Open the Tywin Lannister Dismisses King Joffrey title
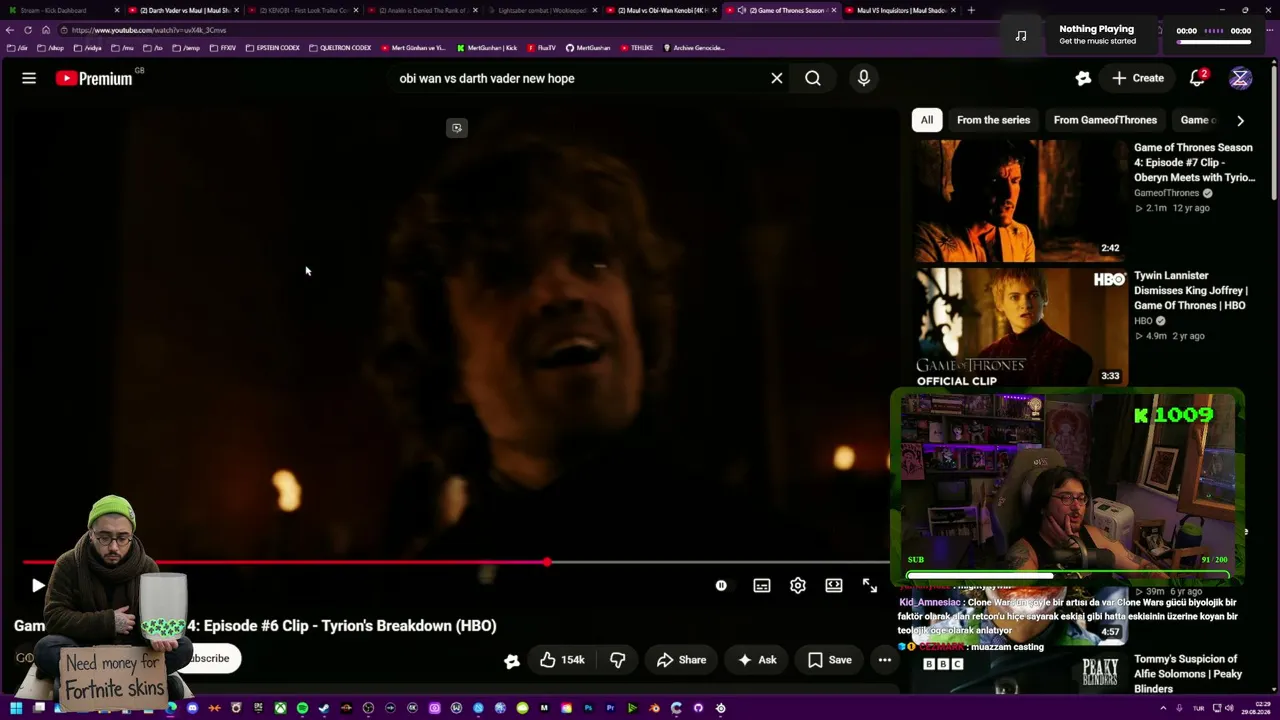The image size is (1280, 720). tap(1191, 290)
